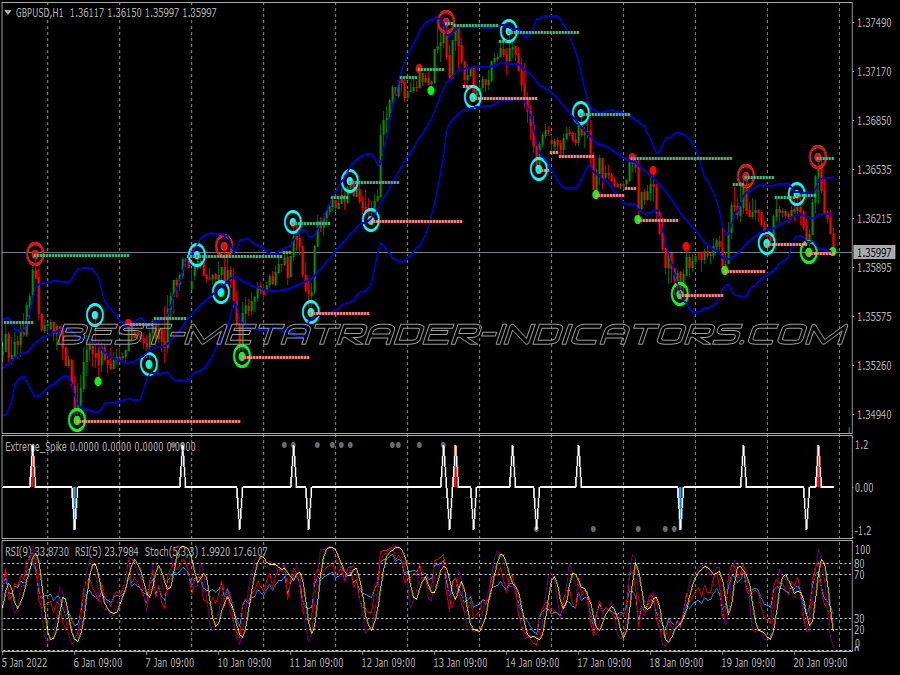Click the red ring marker on the 19 Jan high
The height and width of the screenshot is (675, 900).
pos(746,175)
